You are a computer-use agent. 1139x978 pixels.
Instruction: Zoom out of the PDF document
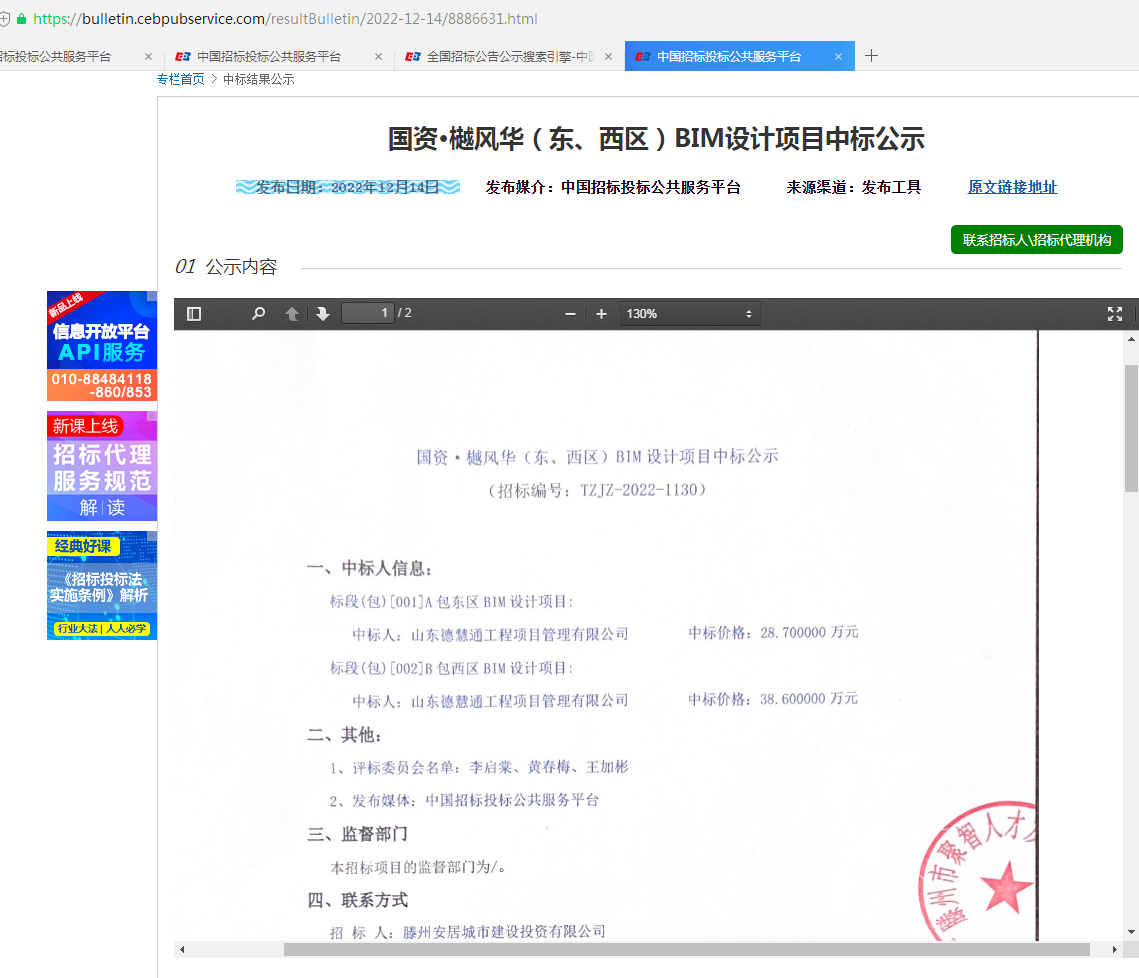coord(570,313)
